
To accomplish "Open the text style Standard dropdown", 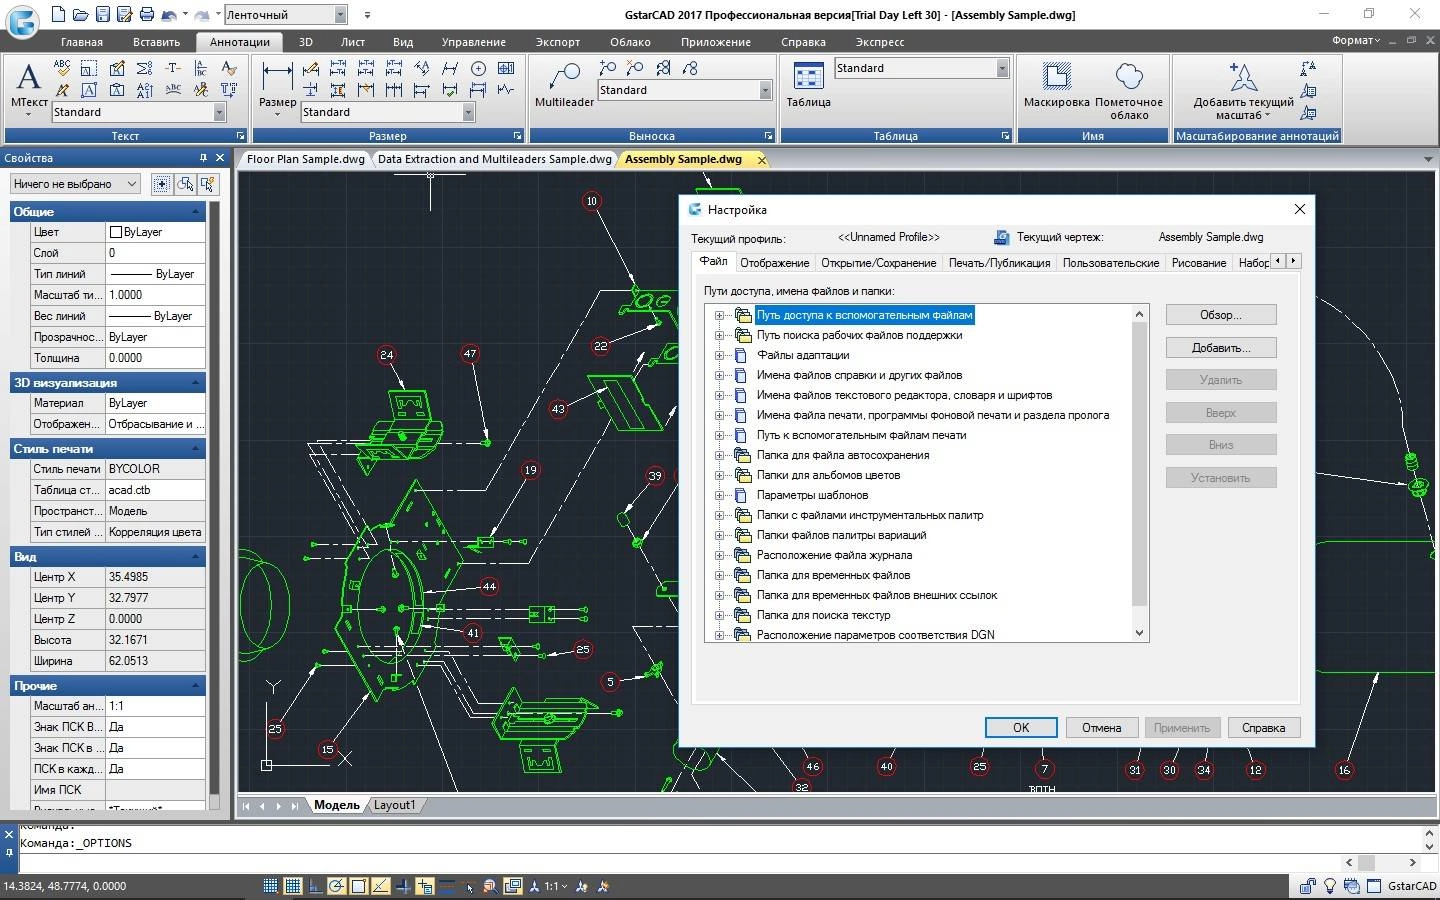I will coord(219,112).
